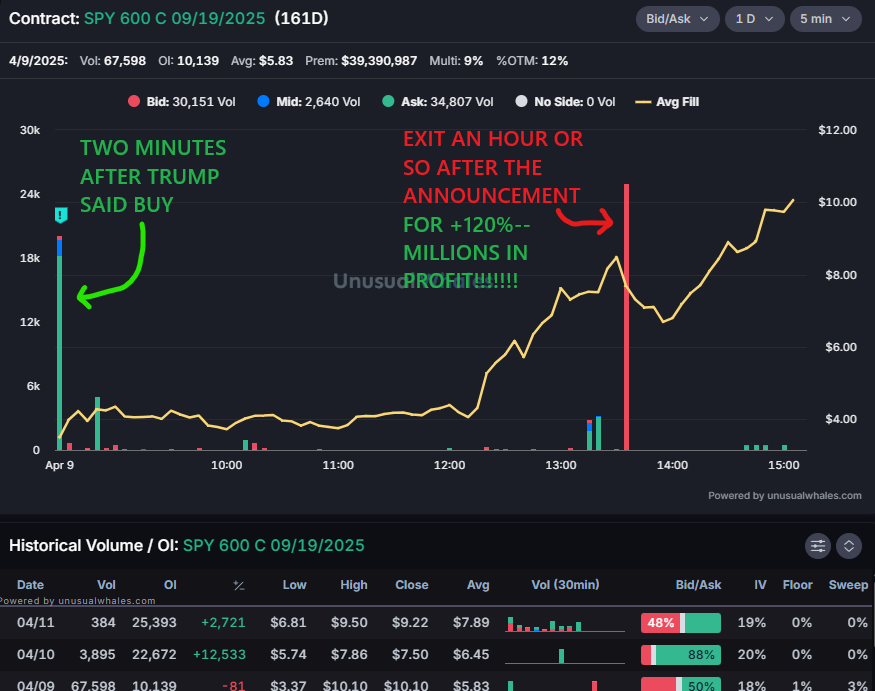Sort by the Vol column header
The height and width of the screenshot is (691, 875).
pos(106,585)
